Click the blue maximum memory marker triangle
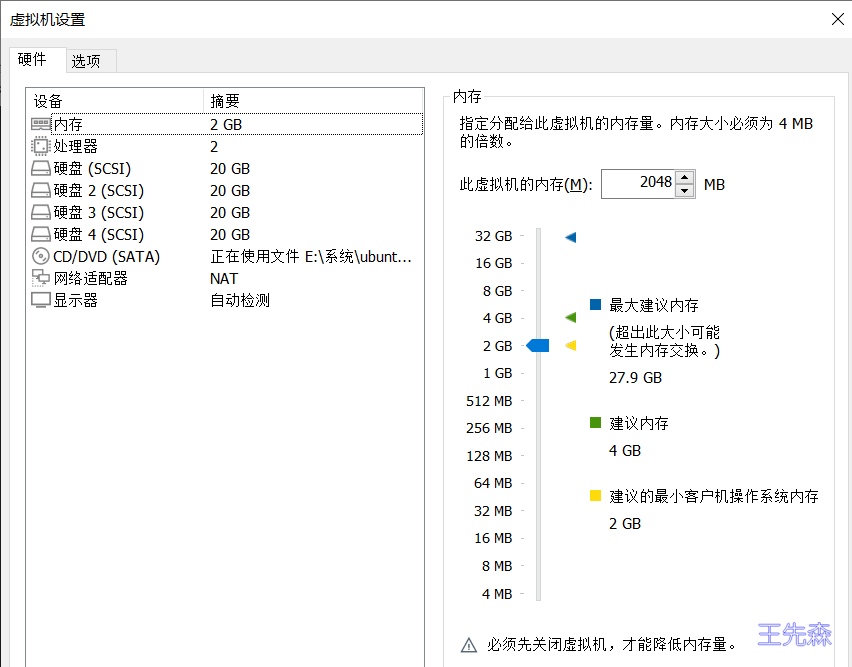This screenshot has height=667, width=852. tap(571, 237)
